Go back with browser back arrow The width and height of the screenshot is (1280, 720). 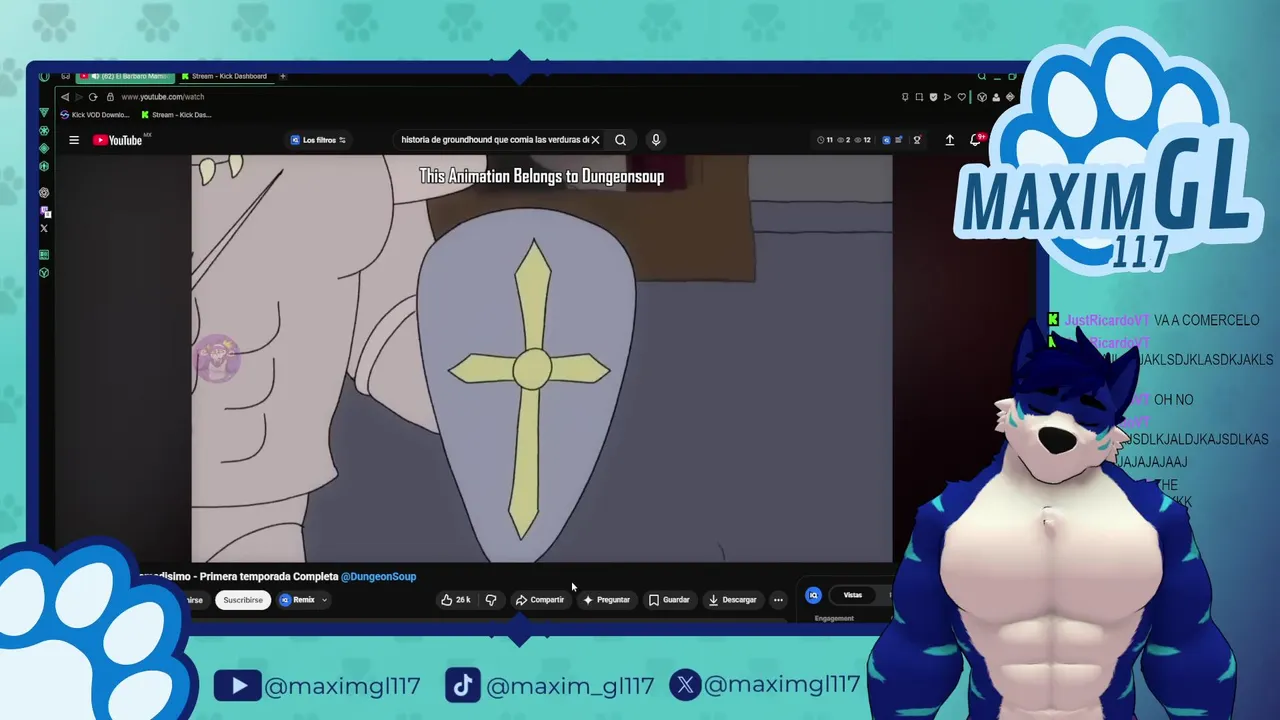(65, 97)
